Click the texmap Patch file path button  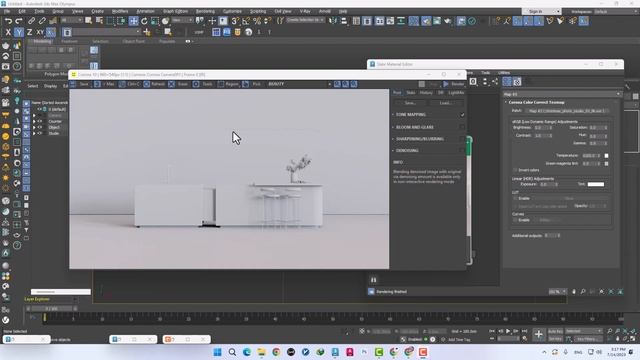click(x=567, y=111)
